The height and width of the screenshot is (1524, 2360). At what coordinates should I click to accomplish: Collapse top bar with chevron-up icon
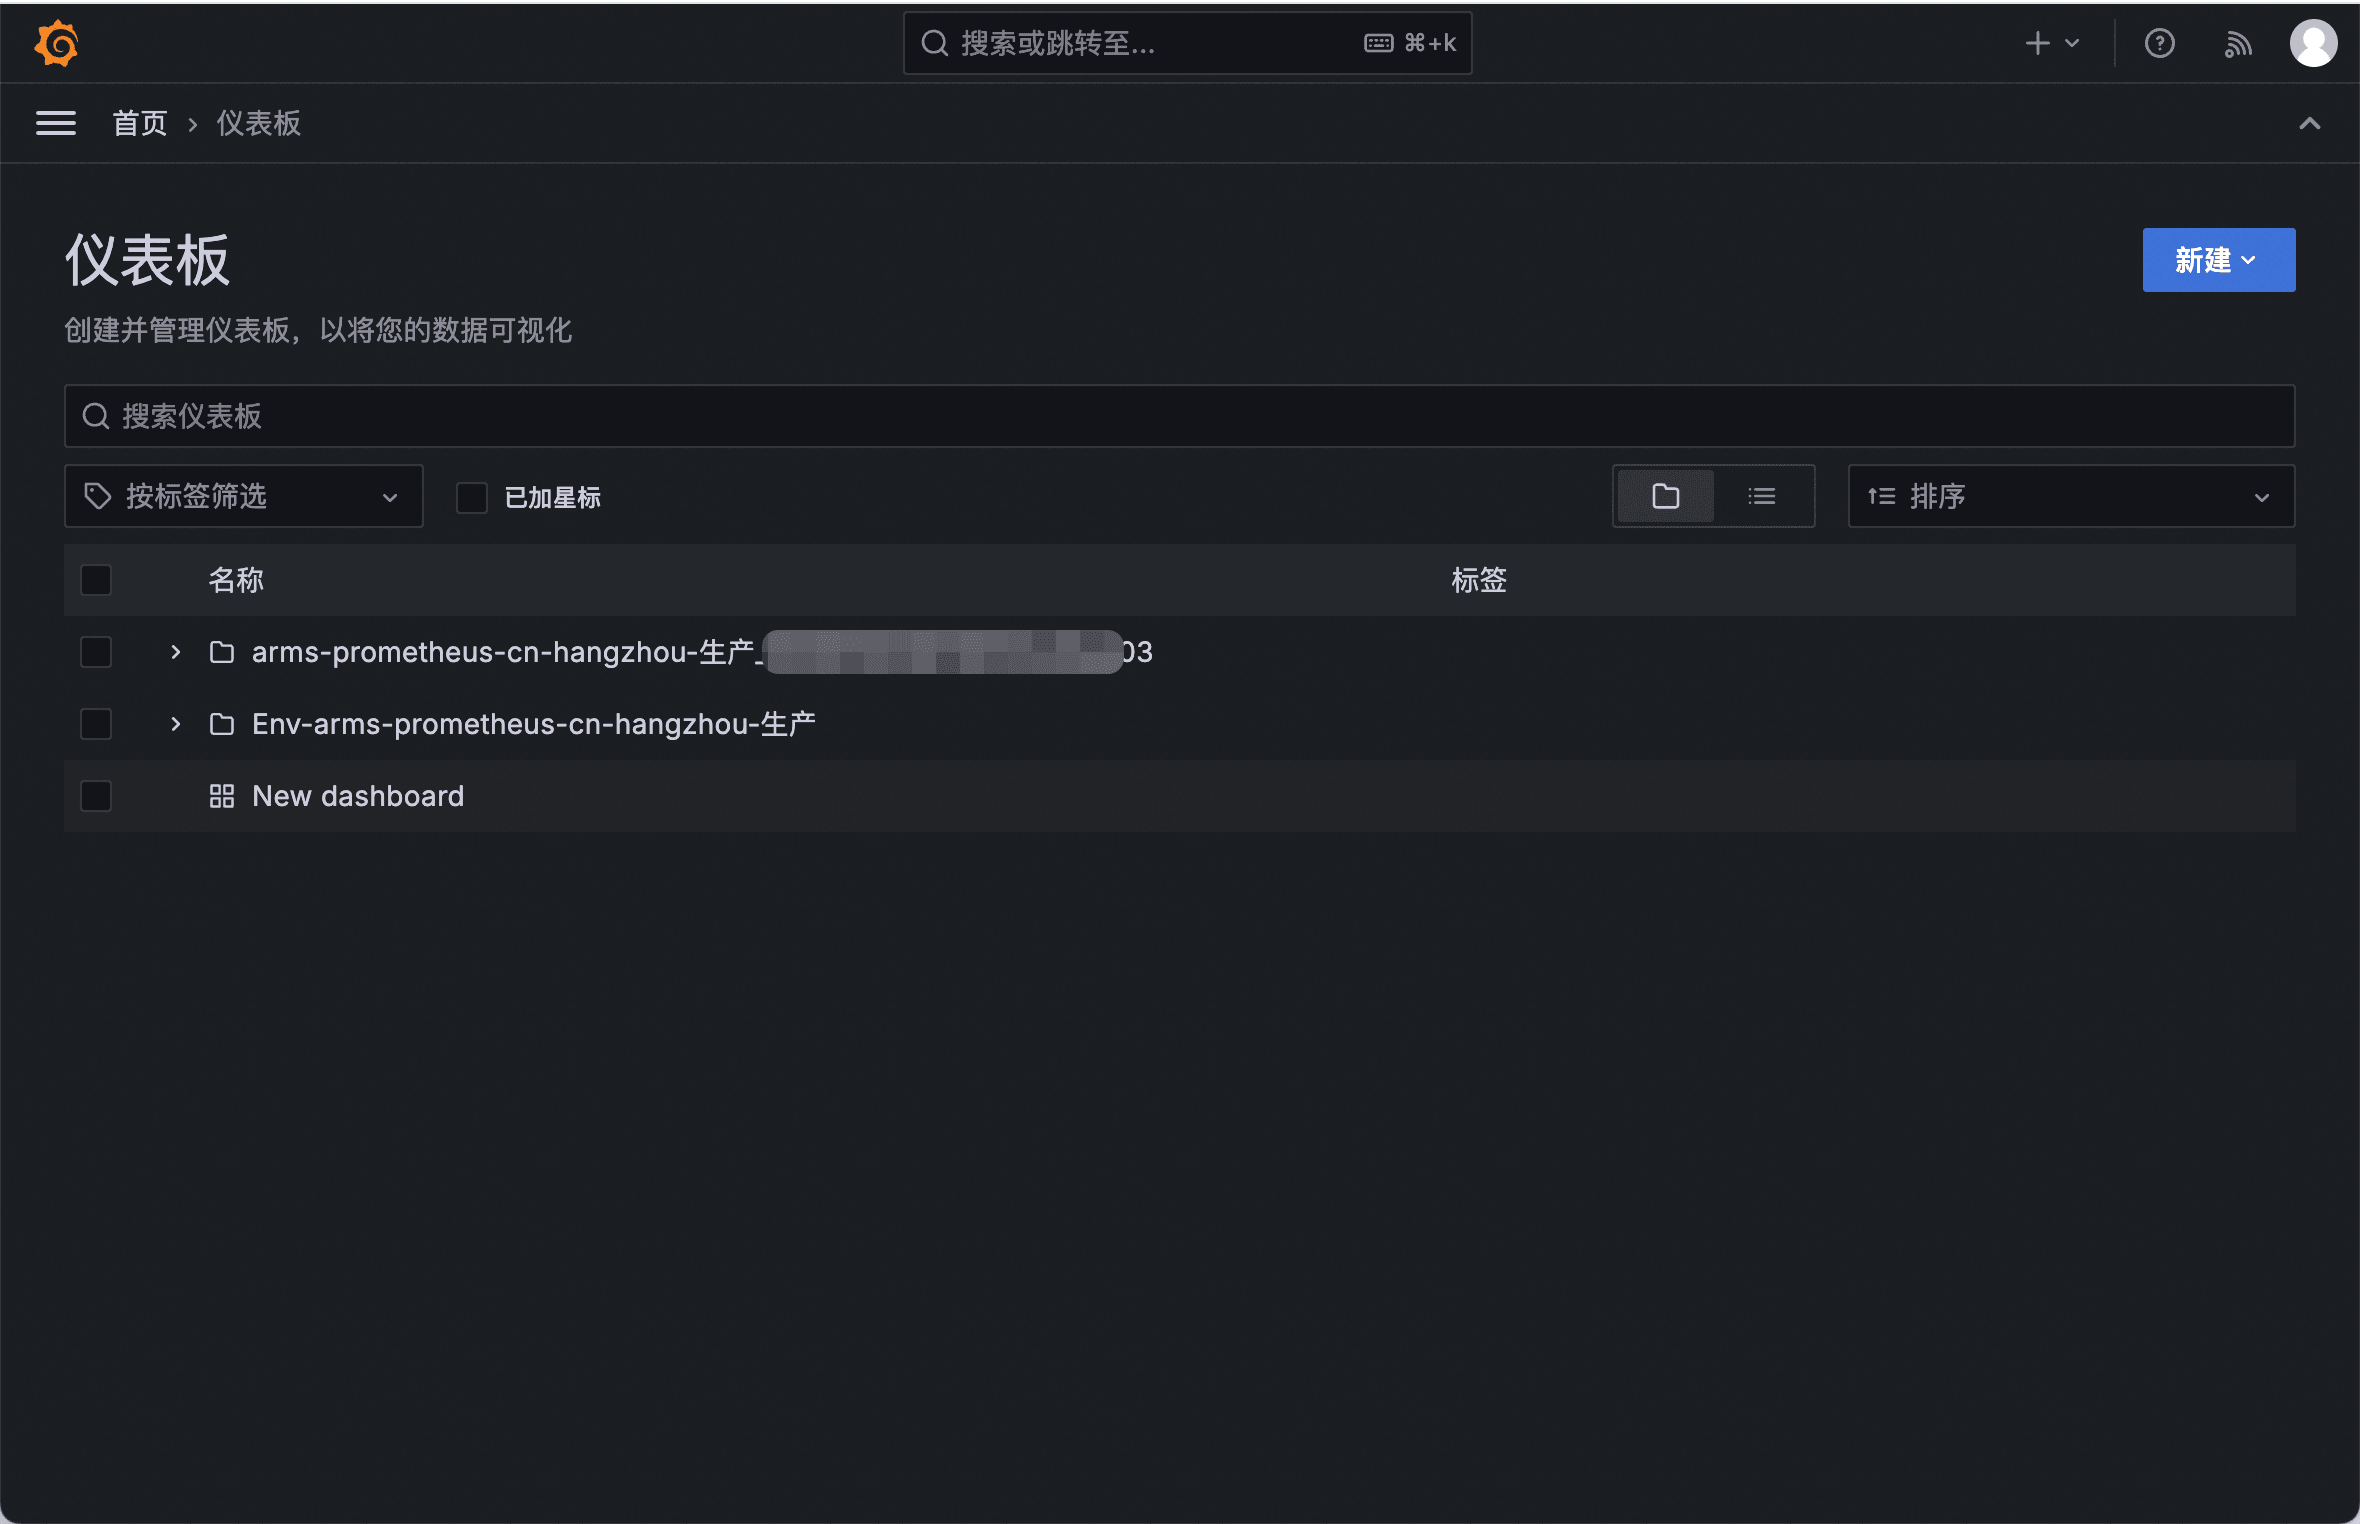(2309, 123)
